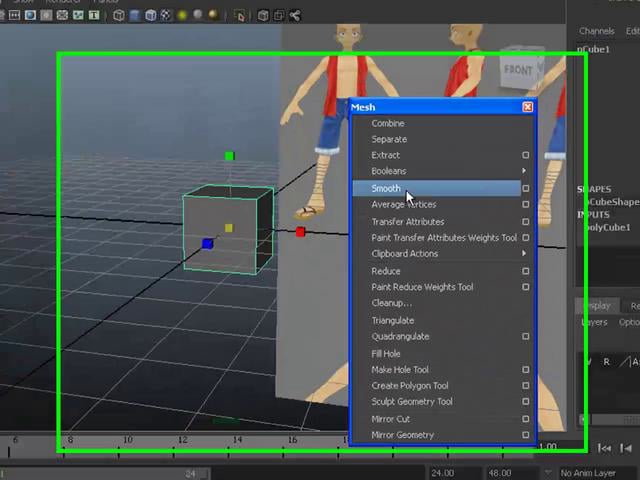Expand the Booleans submenu
The height and width of the screenshot is (480, 640).
coord(524,171)
